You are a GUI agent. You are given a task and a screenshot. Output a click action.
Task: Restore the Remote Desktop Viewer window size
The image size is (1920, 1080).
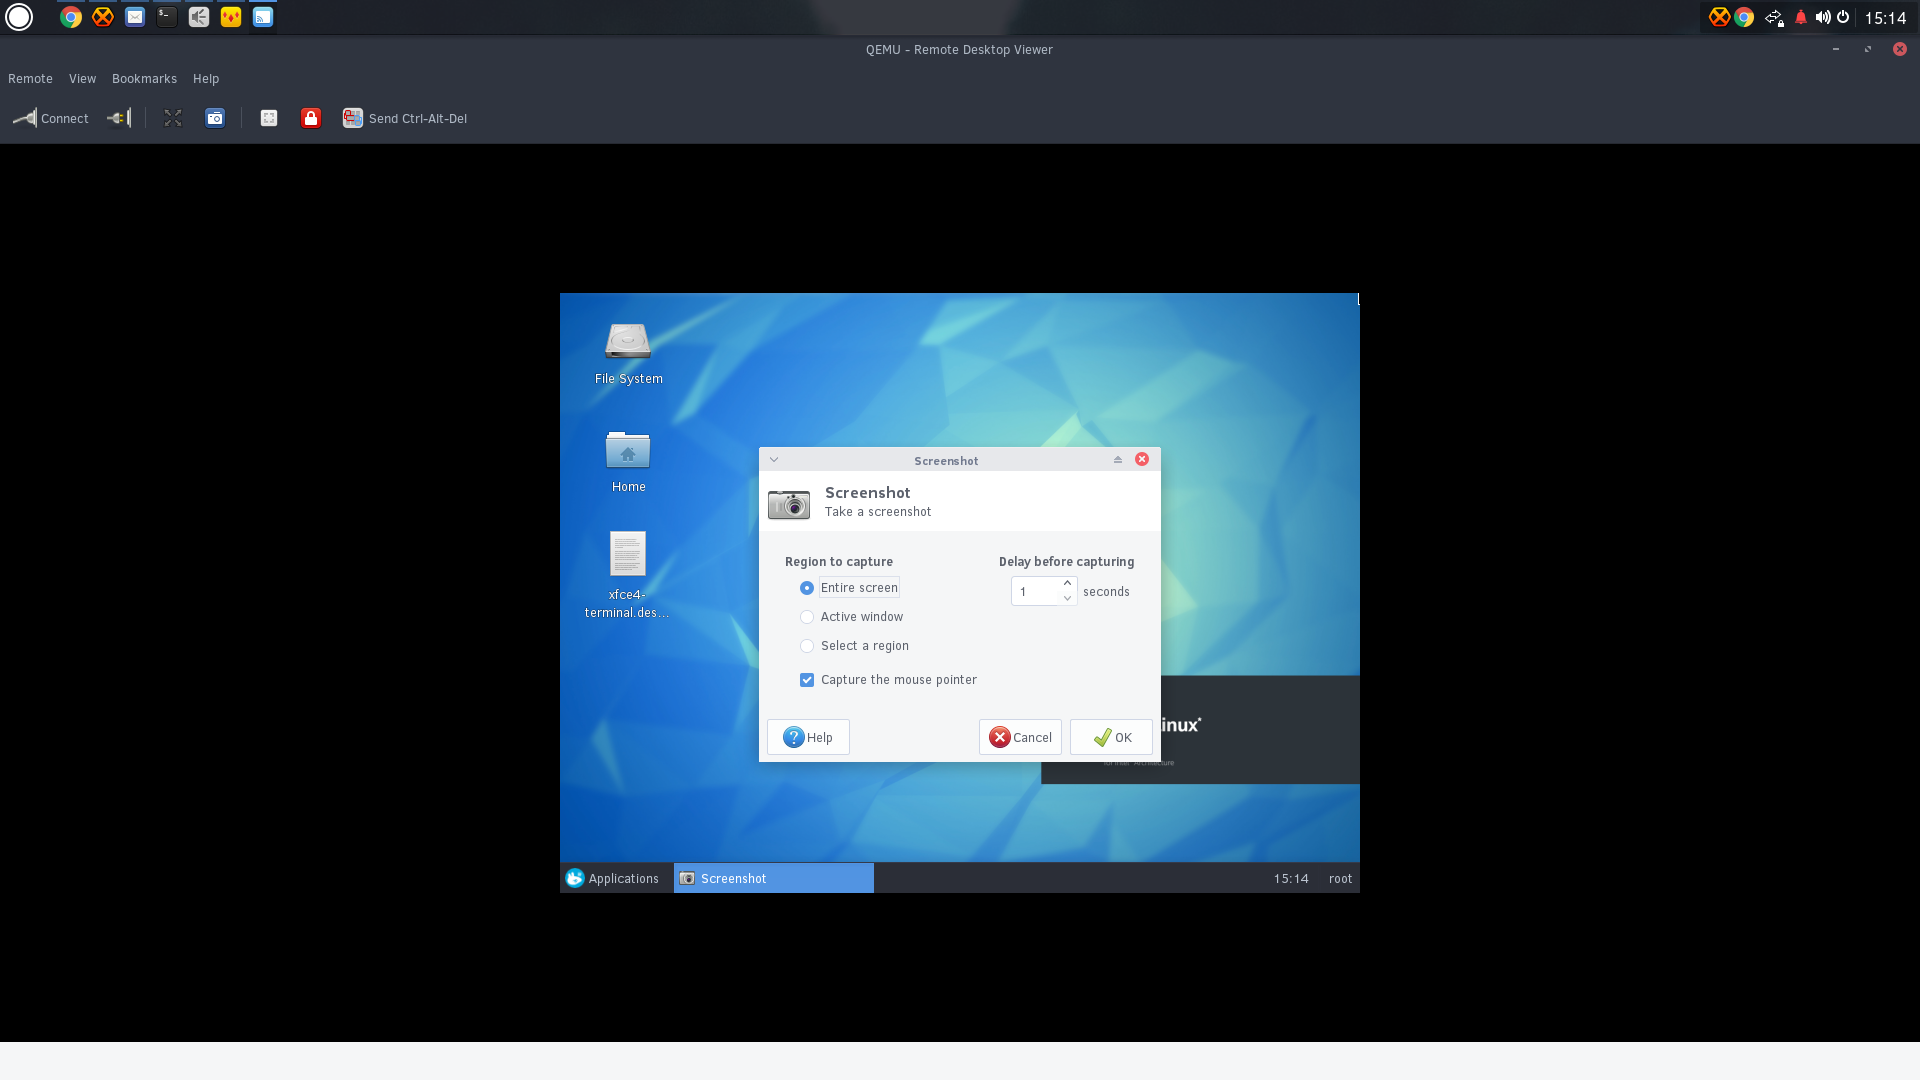point(1868,49)
